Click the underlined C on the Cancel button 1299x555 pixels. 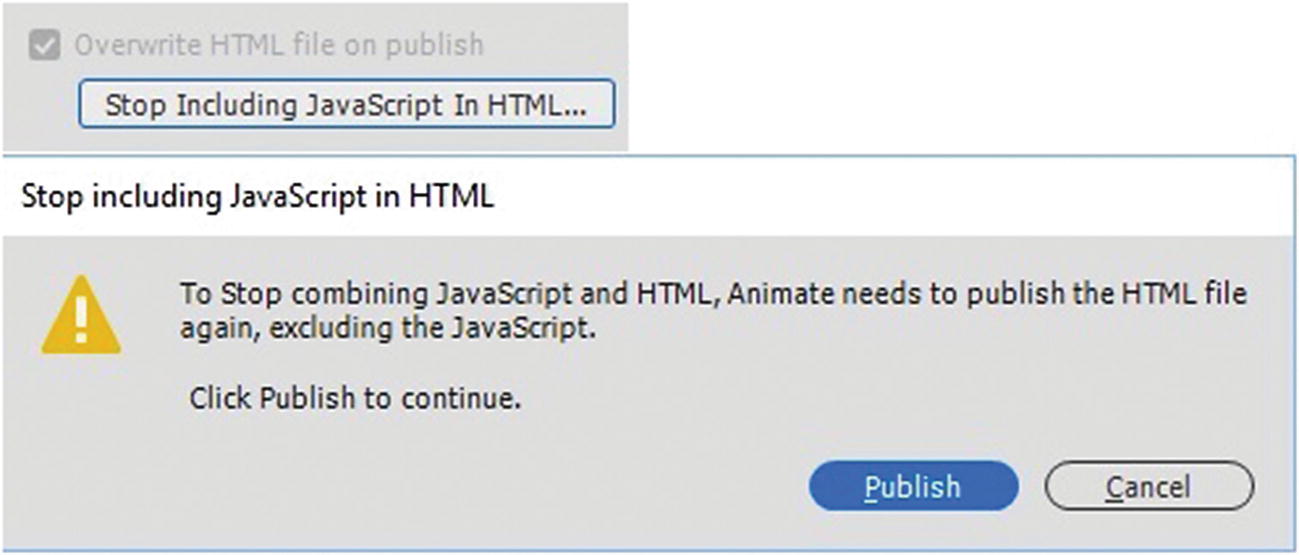tap(1113, 487)
